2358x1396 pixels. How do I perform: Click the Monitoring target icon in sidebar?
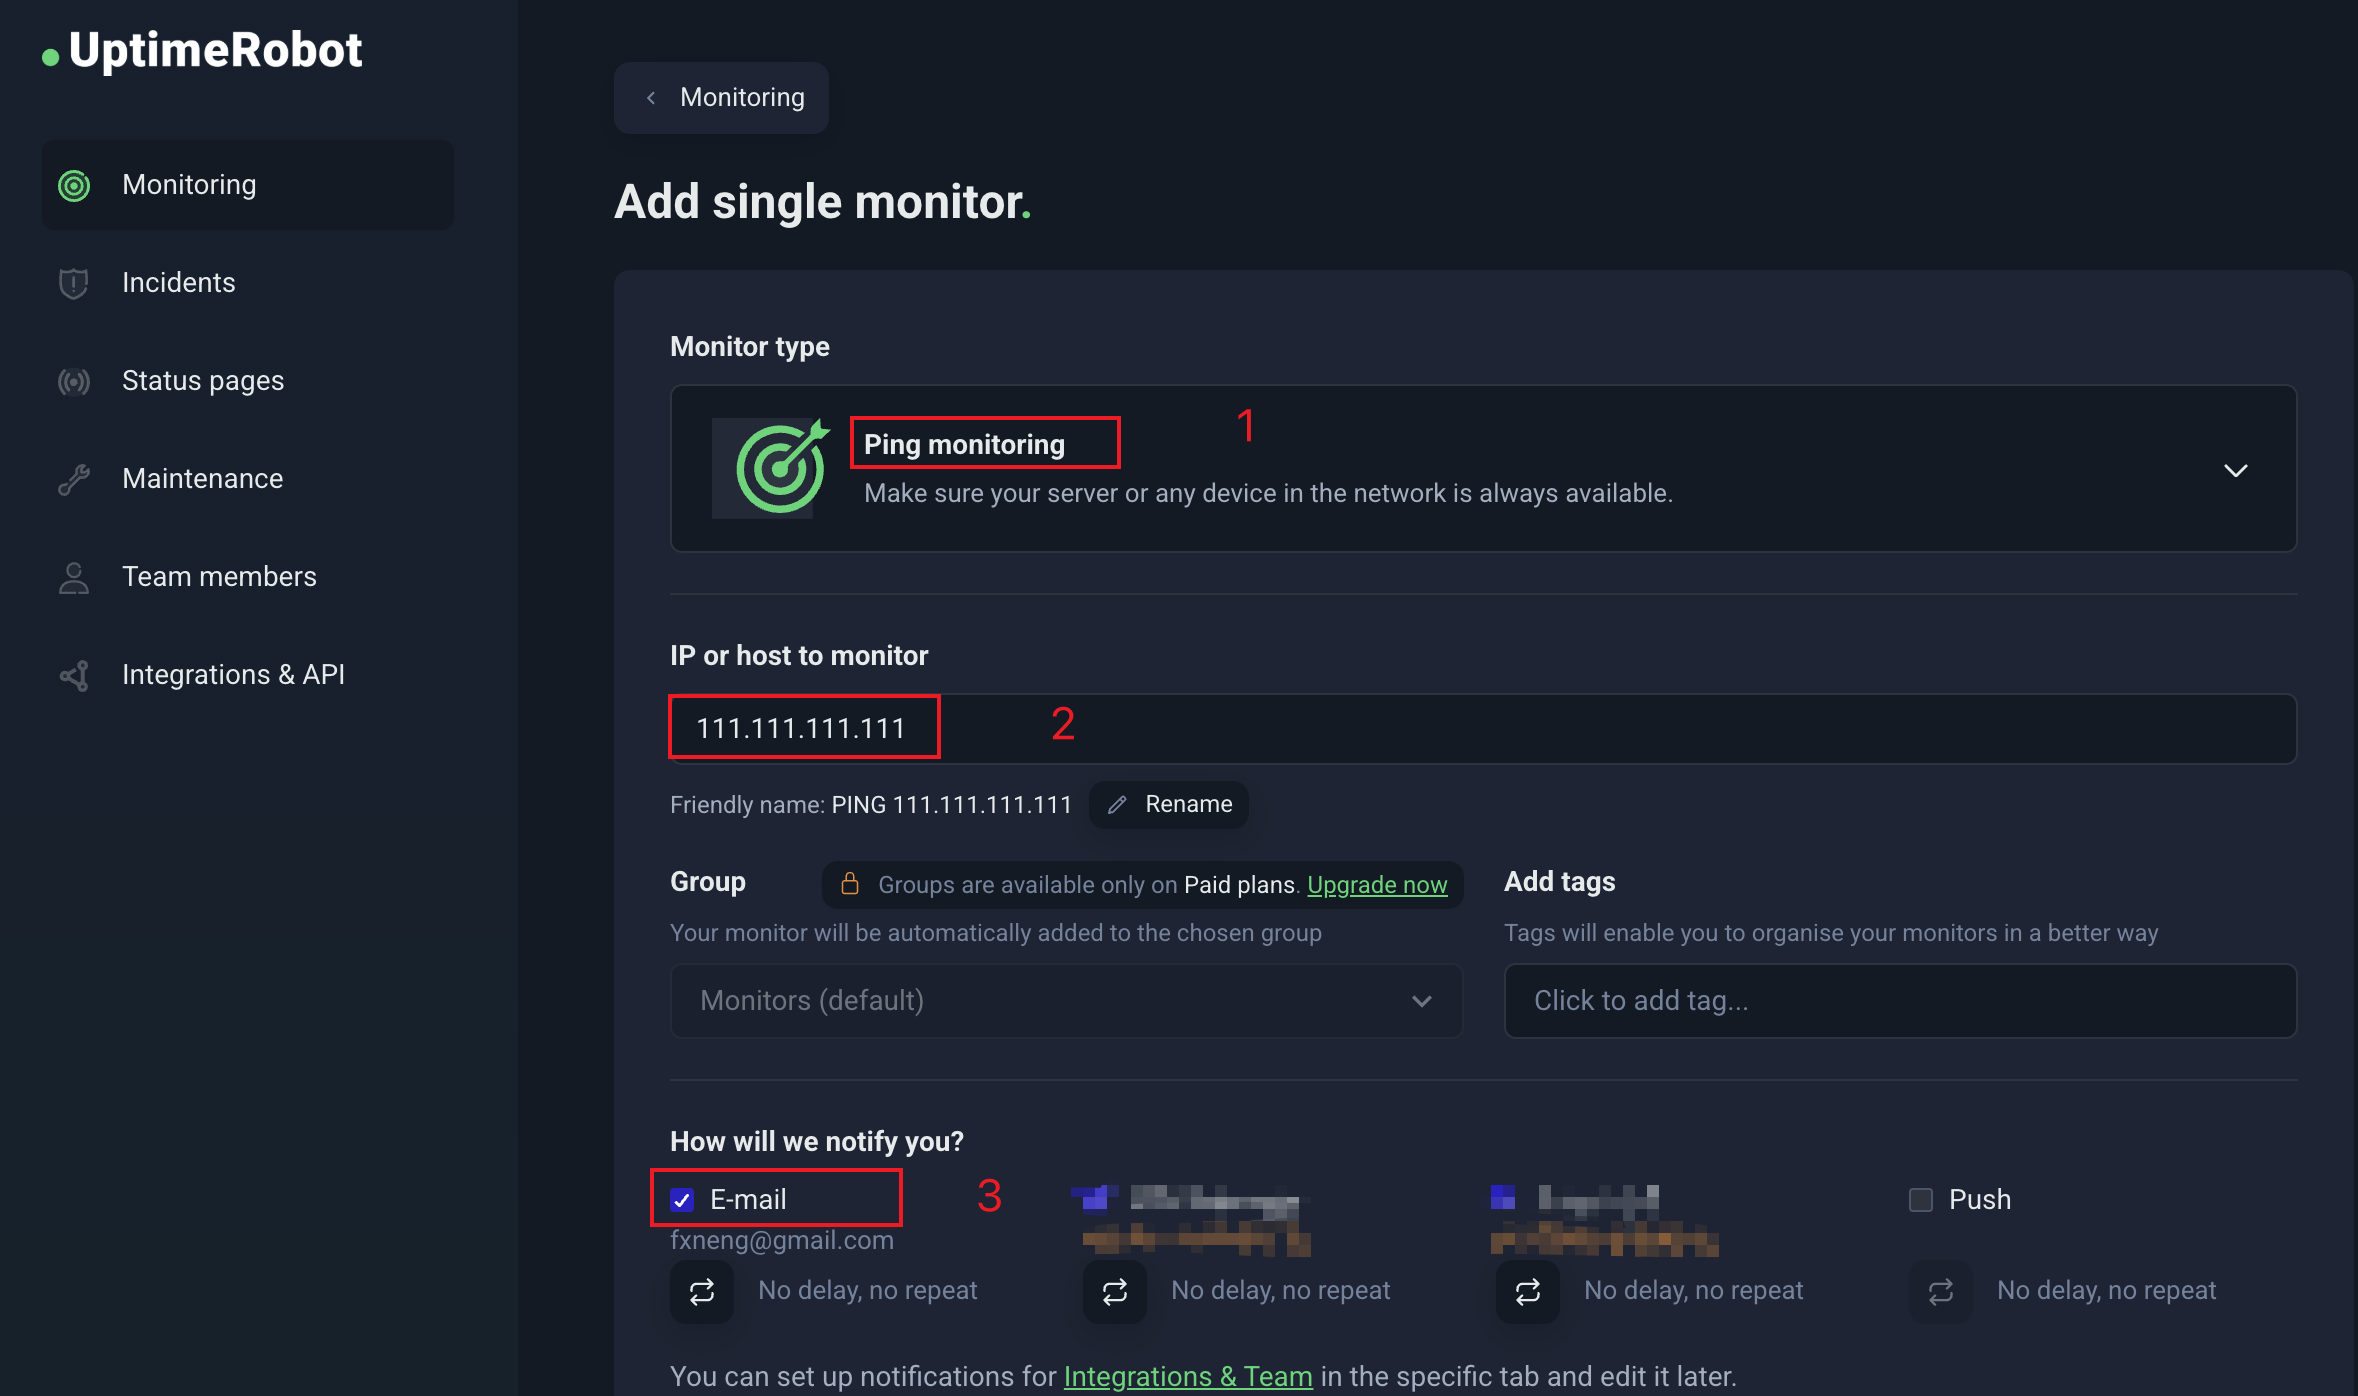pyautogui.click(x=74, y=185)
